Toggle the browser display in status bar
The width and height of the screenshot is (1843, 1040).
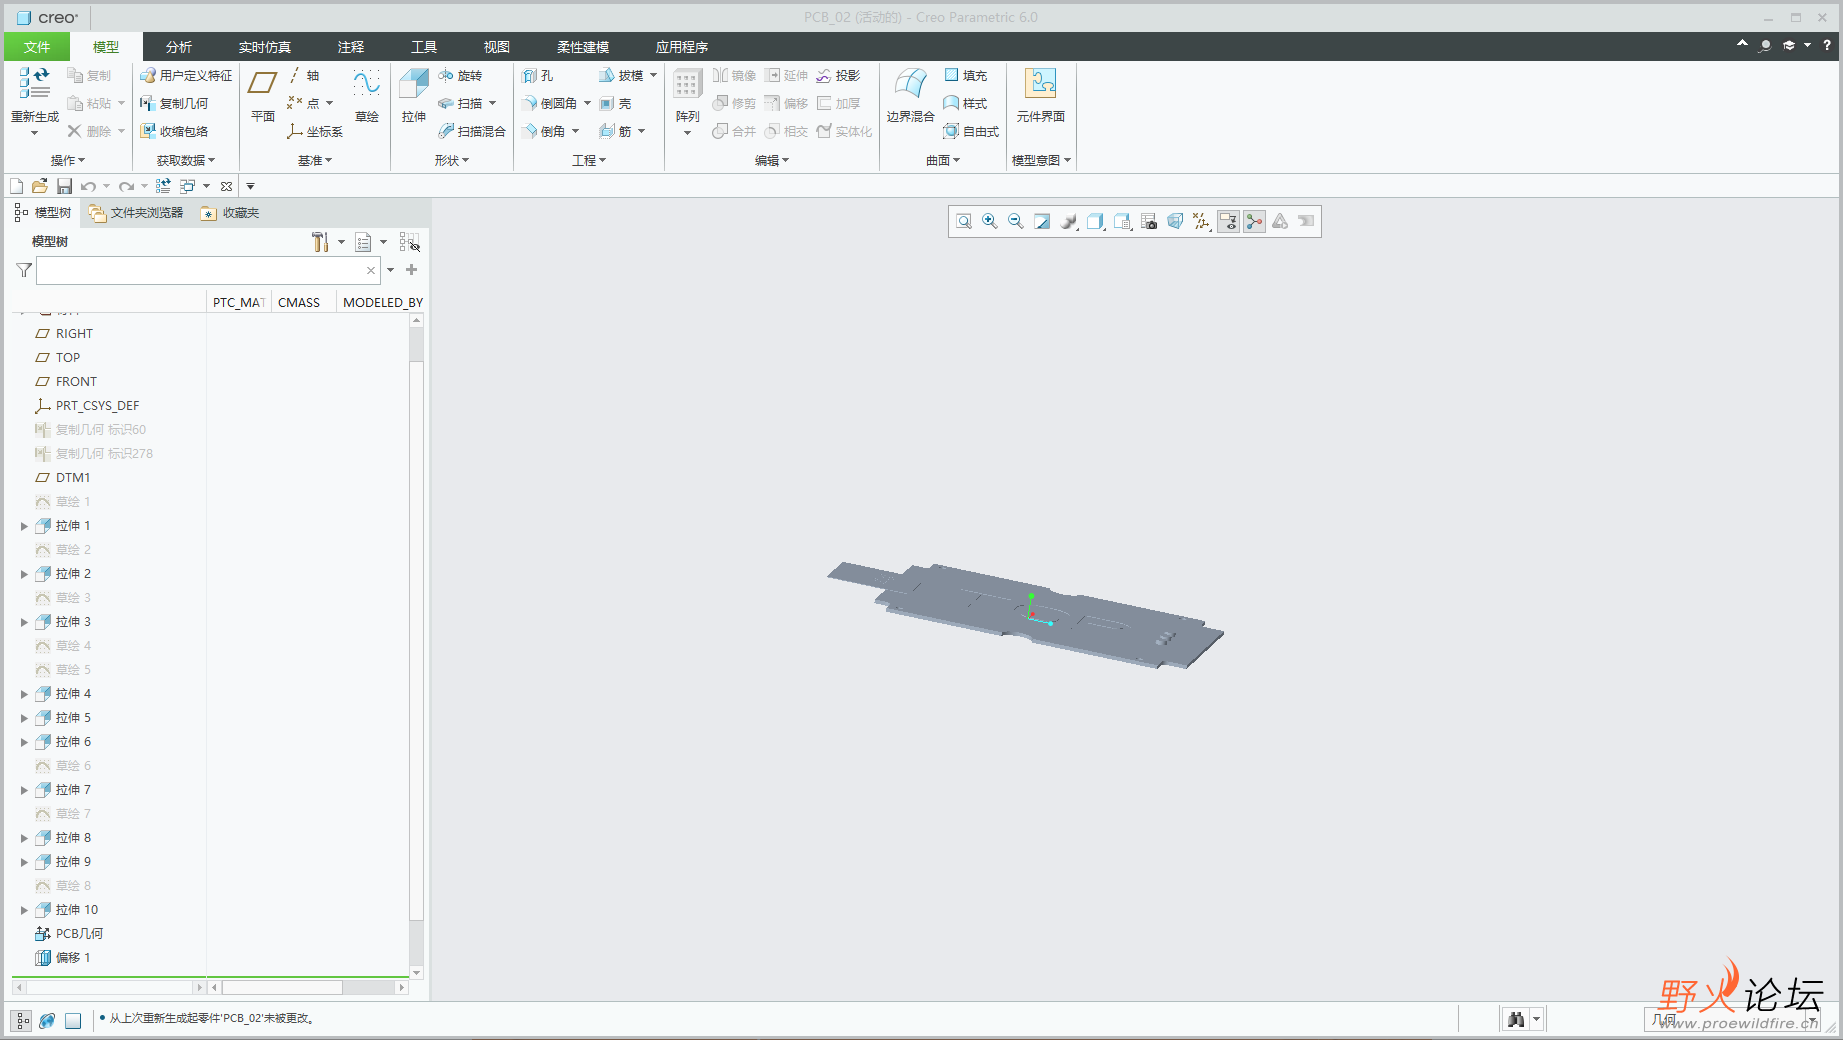[x=47, y=1020]
